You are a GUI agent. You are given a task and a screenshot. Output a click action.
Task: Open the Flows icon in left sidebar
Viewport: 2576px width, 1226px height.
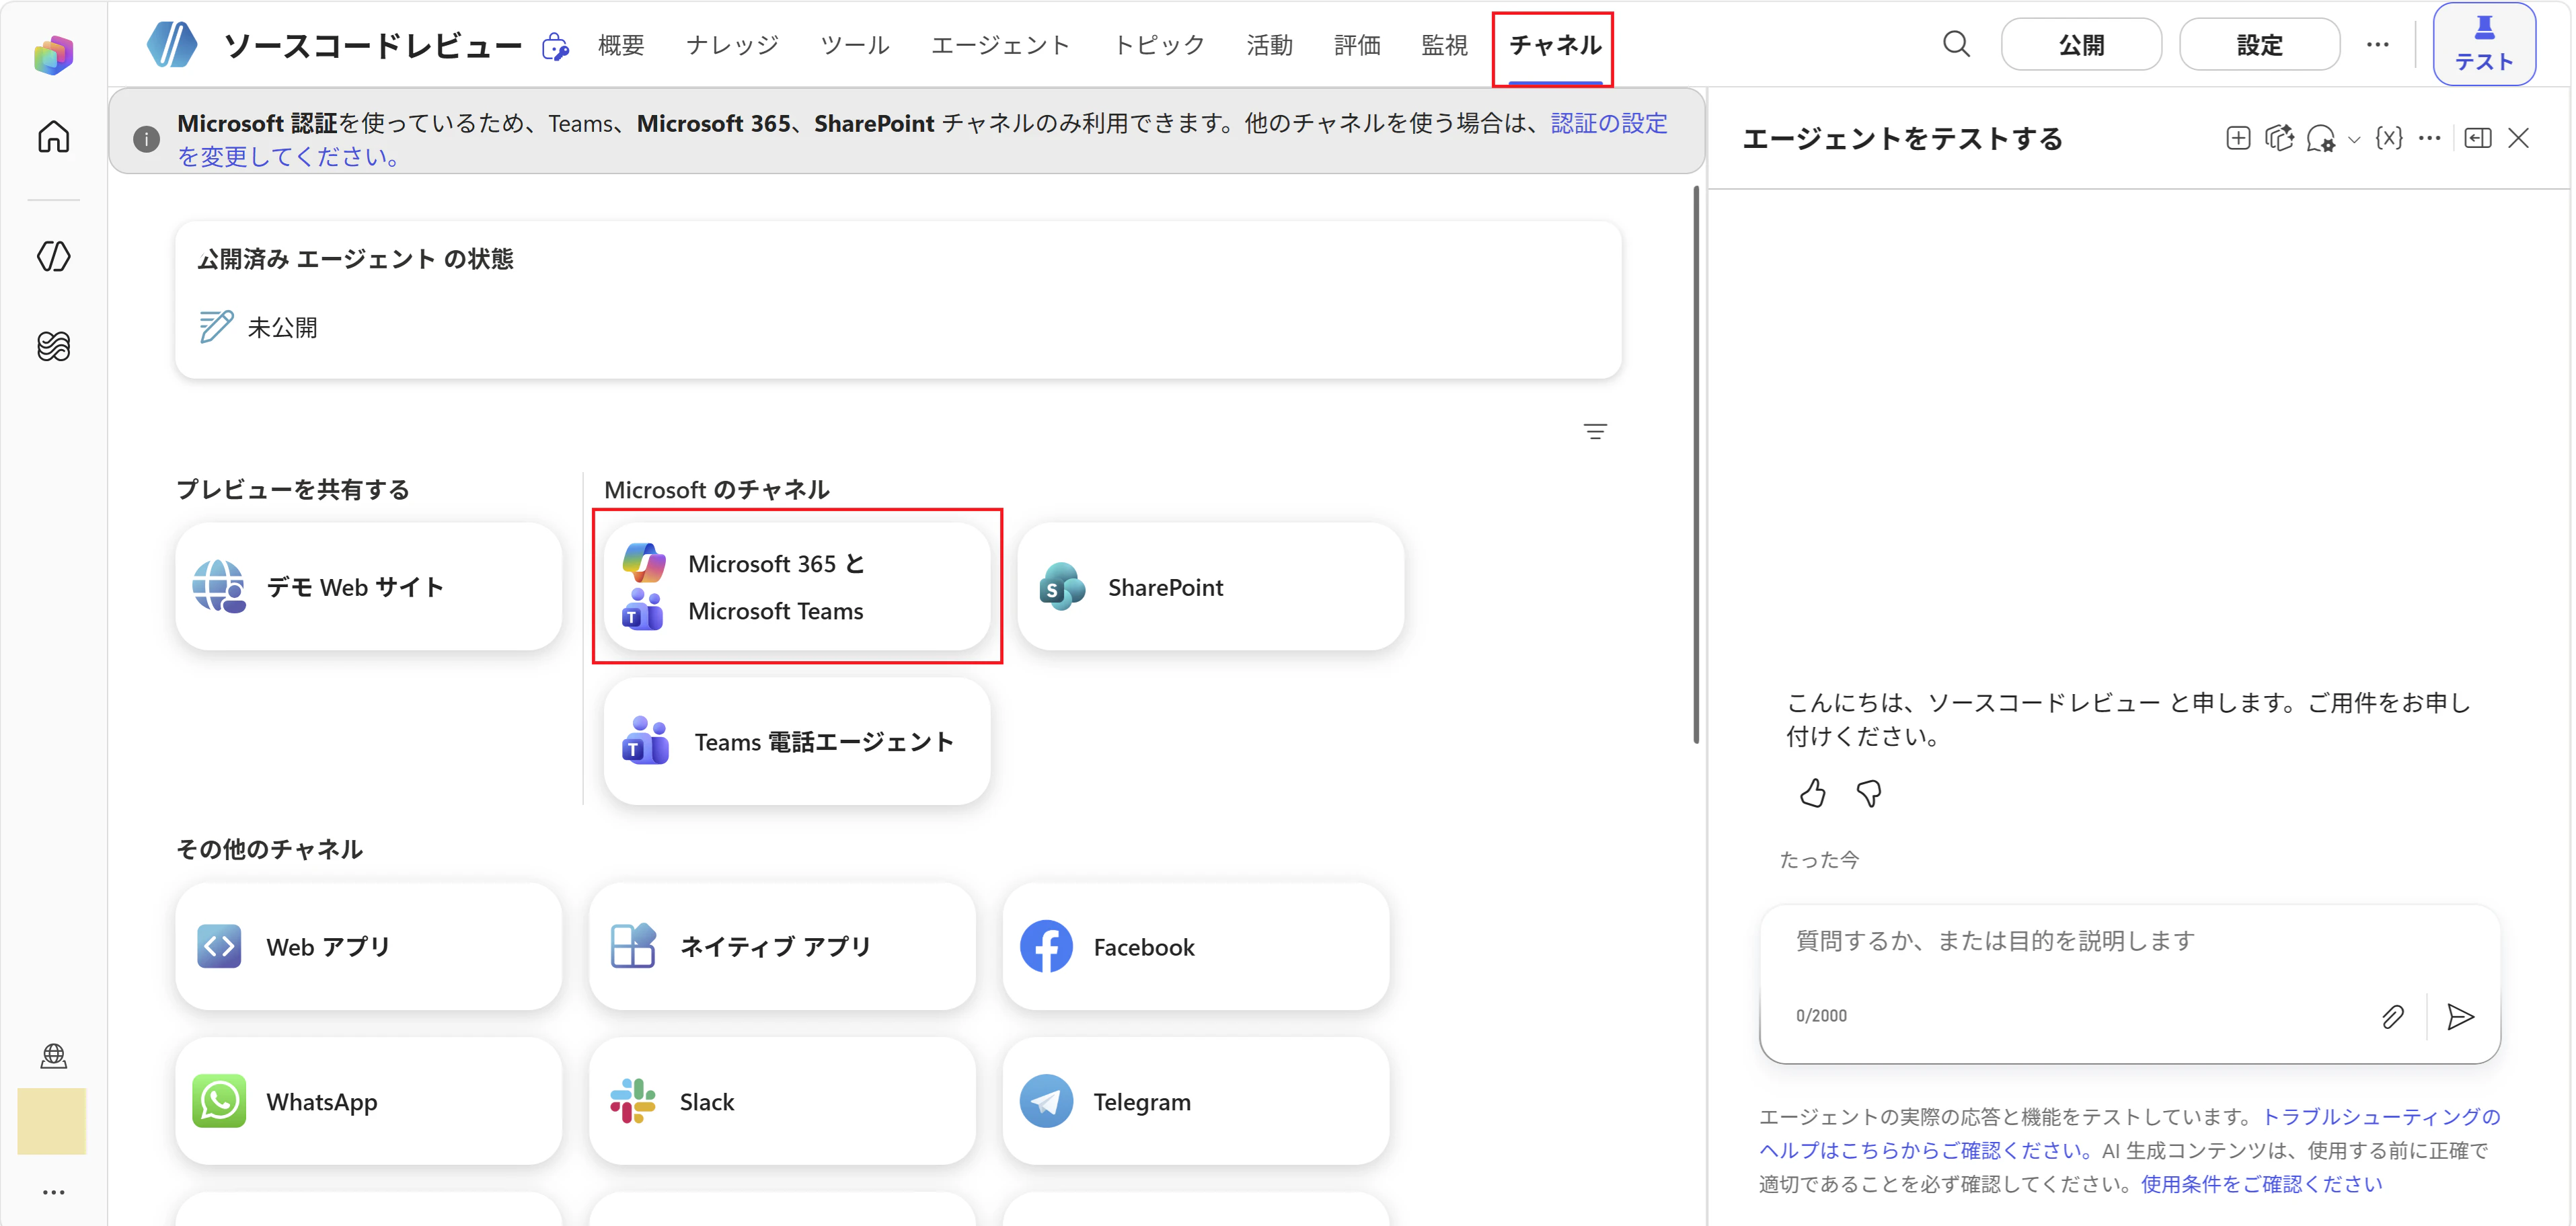click(x=54, y=346)
